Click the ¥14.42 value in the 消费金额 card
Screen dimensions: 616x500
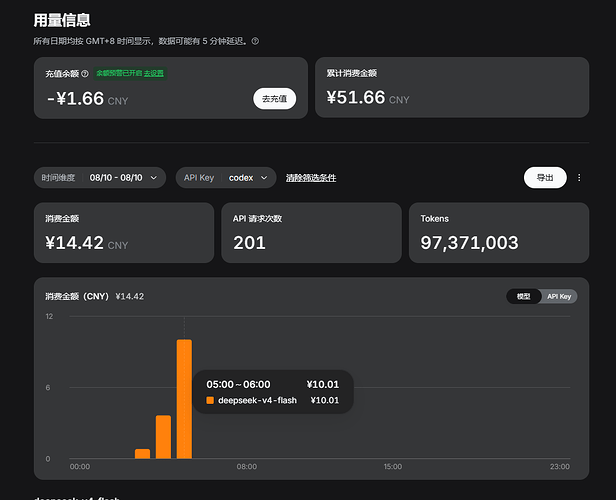75,243
